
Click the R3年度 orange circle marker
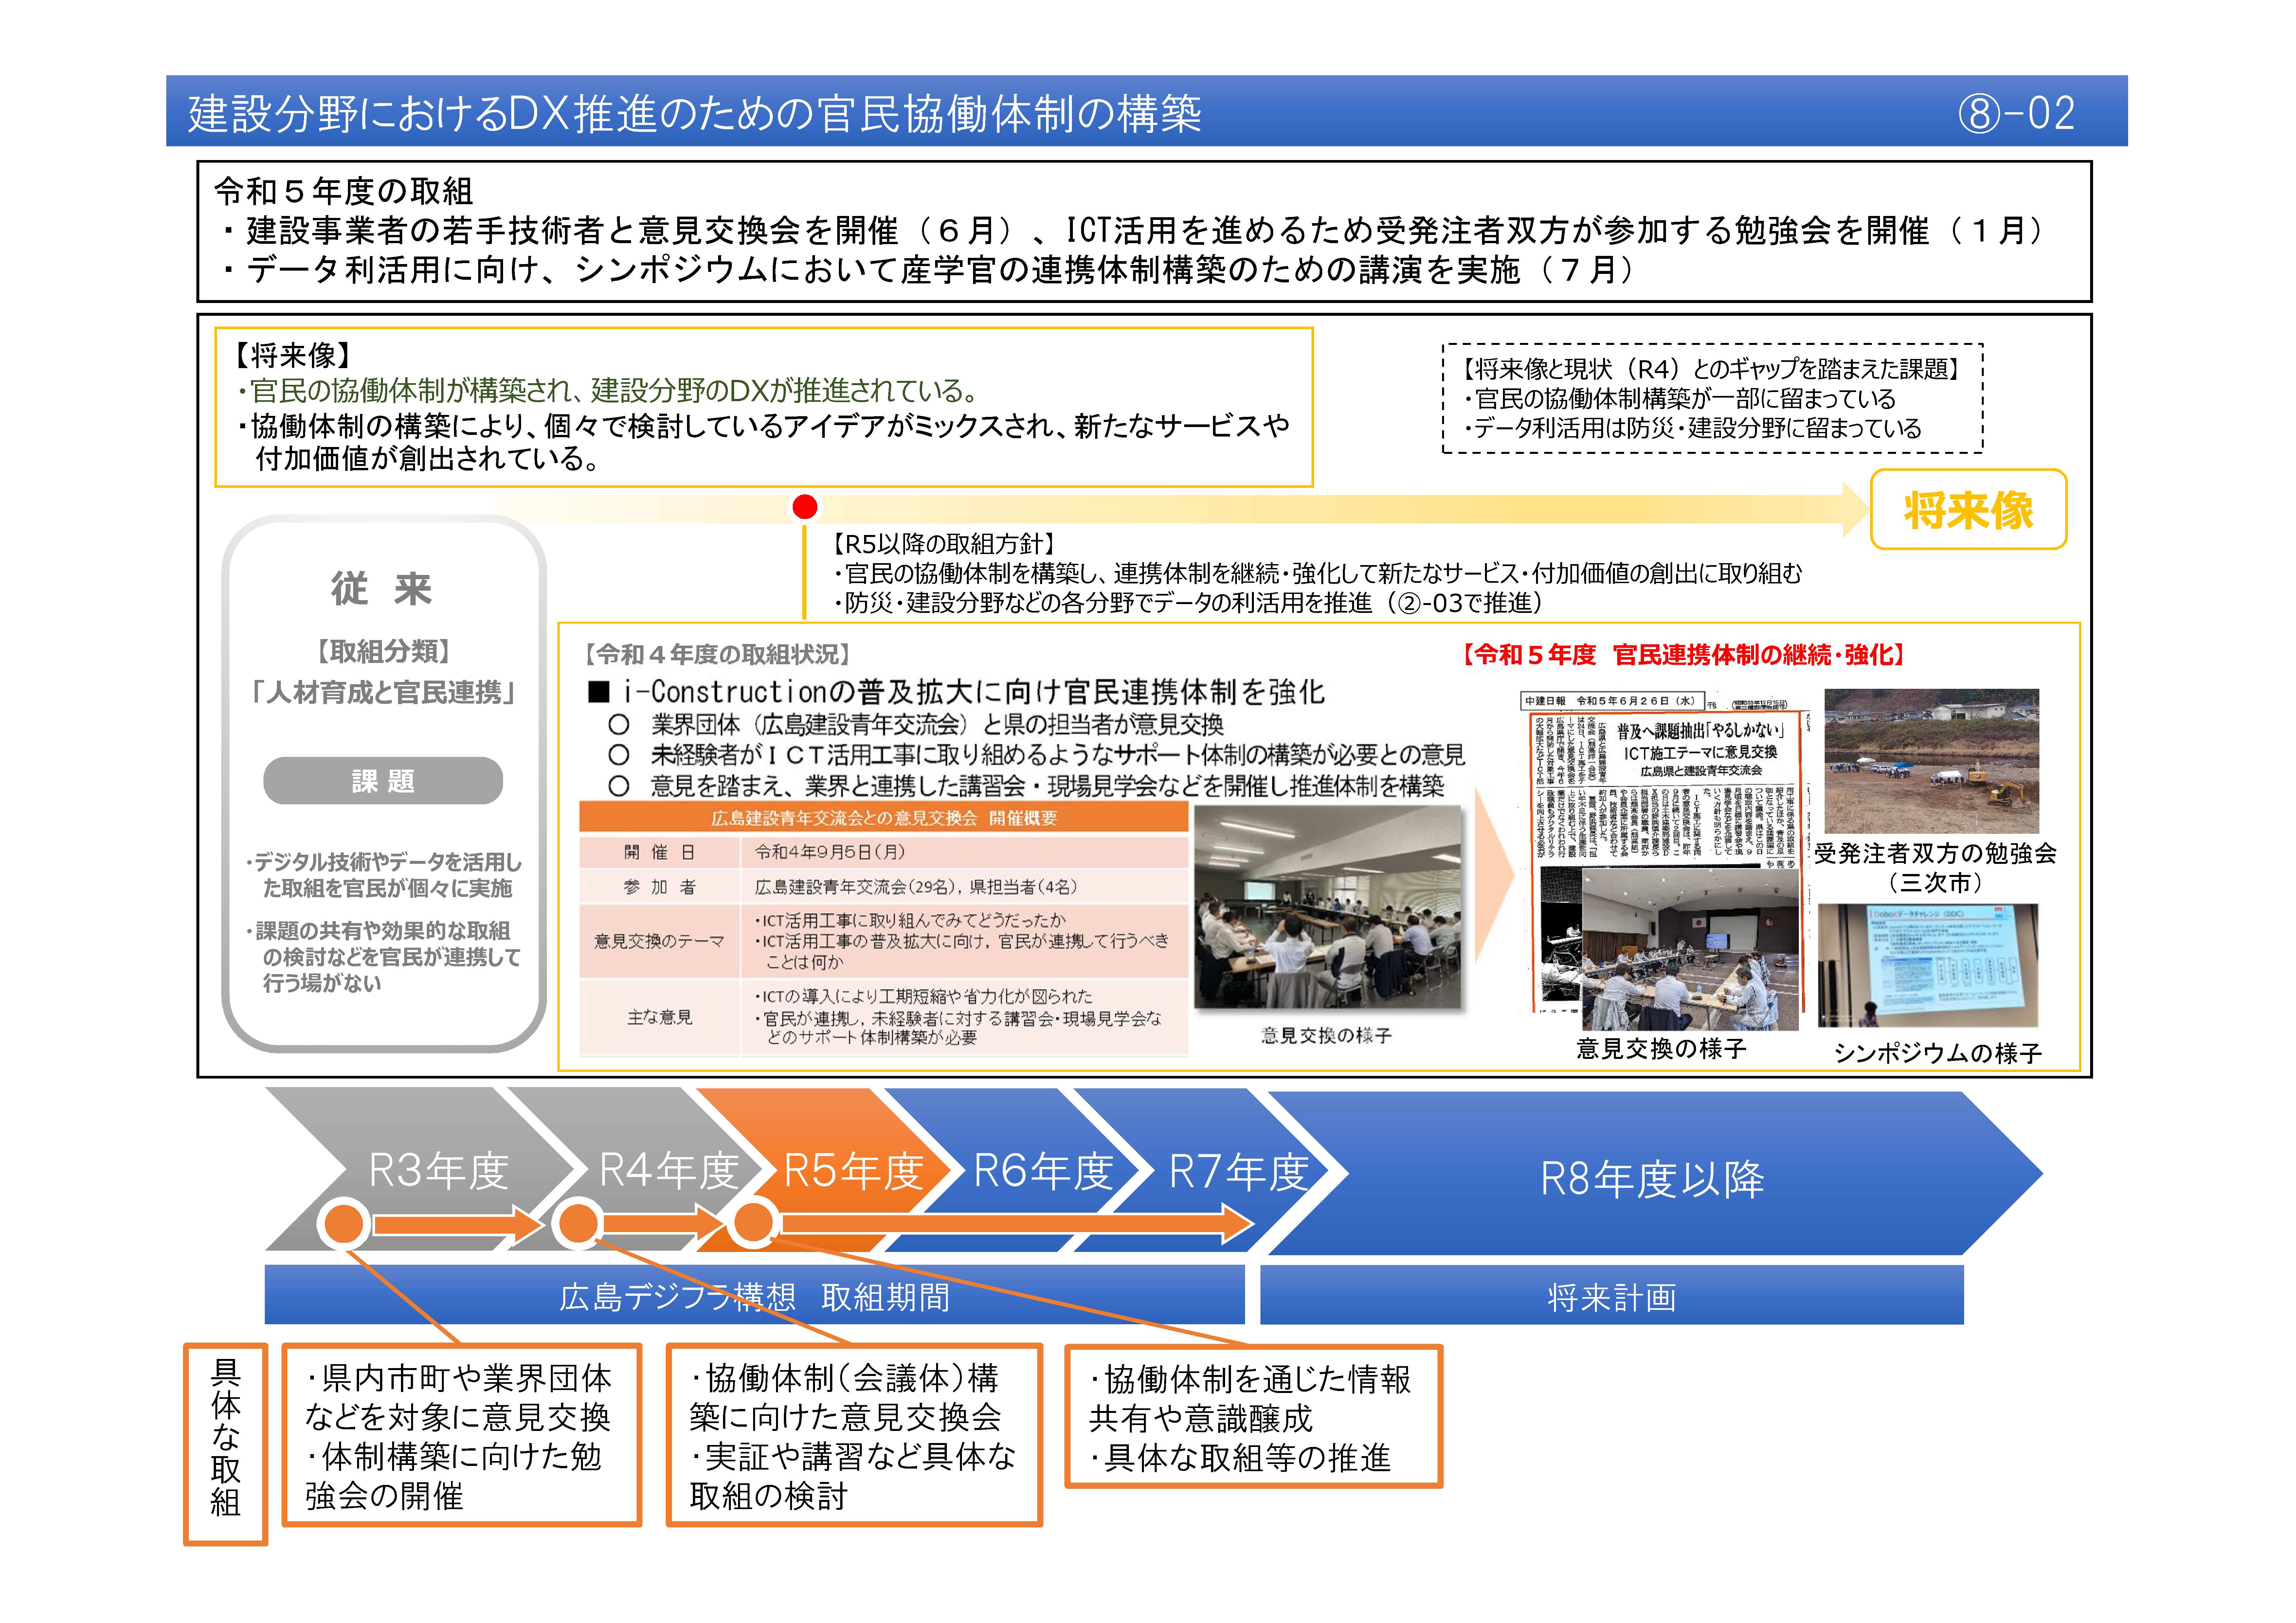pos(344,1223)
